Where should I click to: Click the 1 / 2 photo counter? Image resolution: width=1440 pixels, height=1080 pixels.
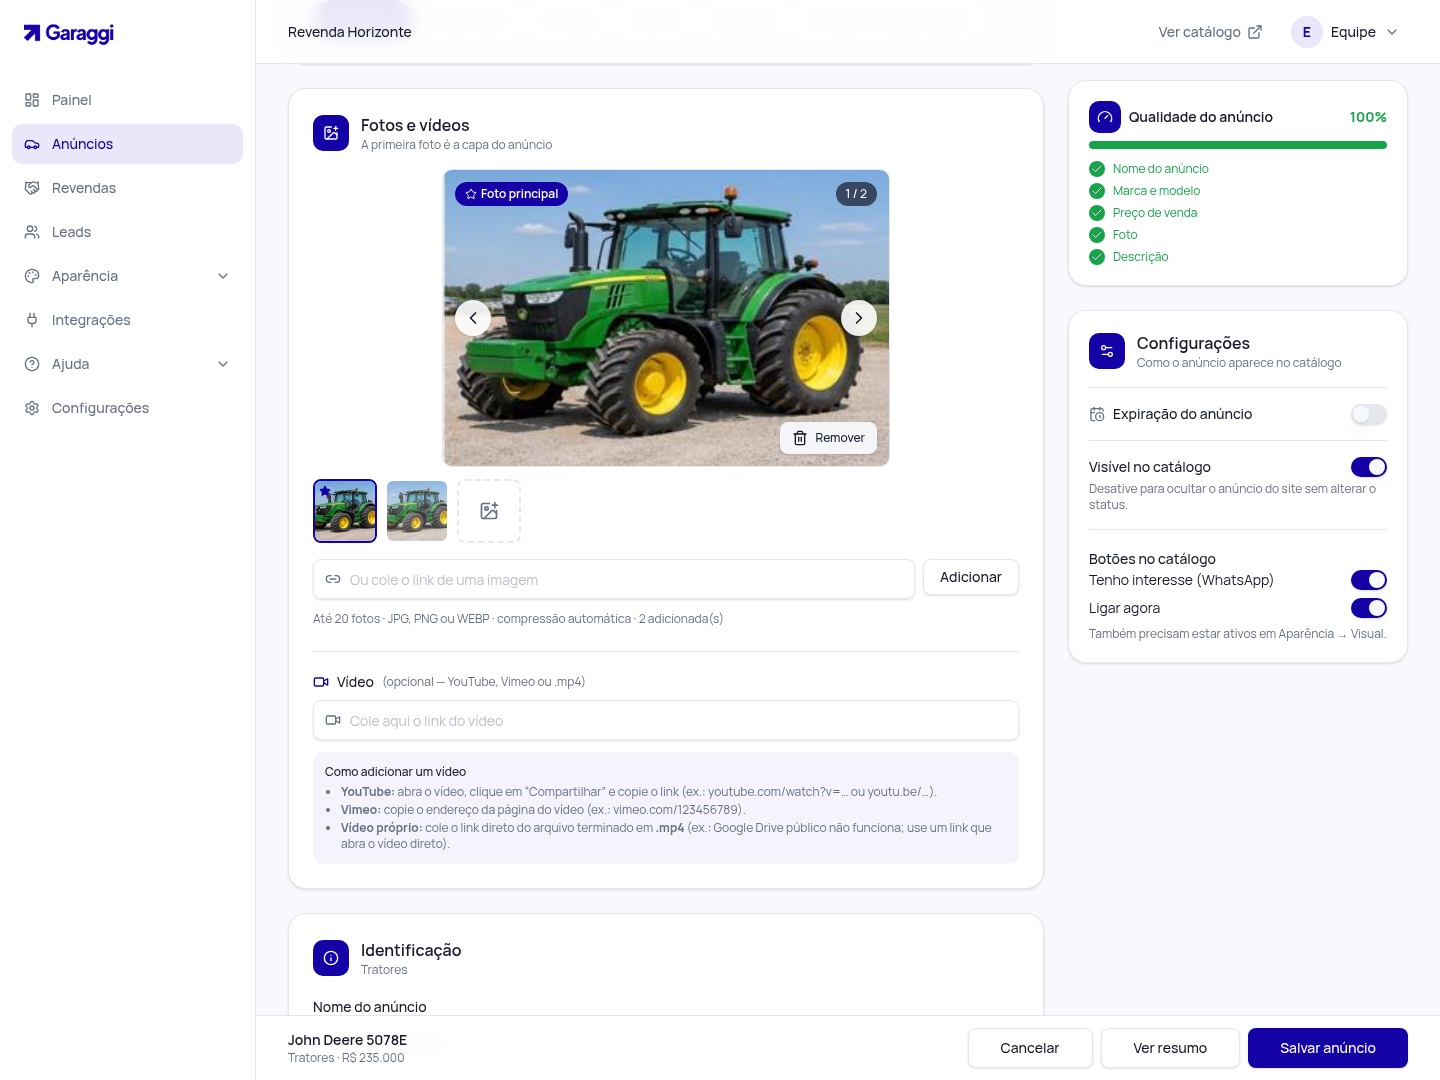pyautogui.click(x=856, y=194)
